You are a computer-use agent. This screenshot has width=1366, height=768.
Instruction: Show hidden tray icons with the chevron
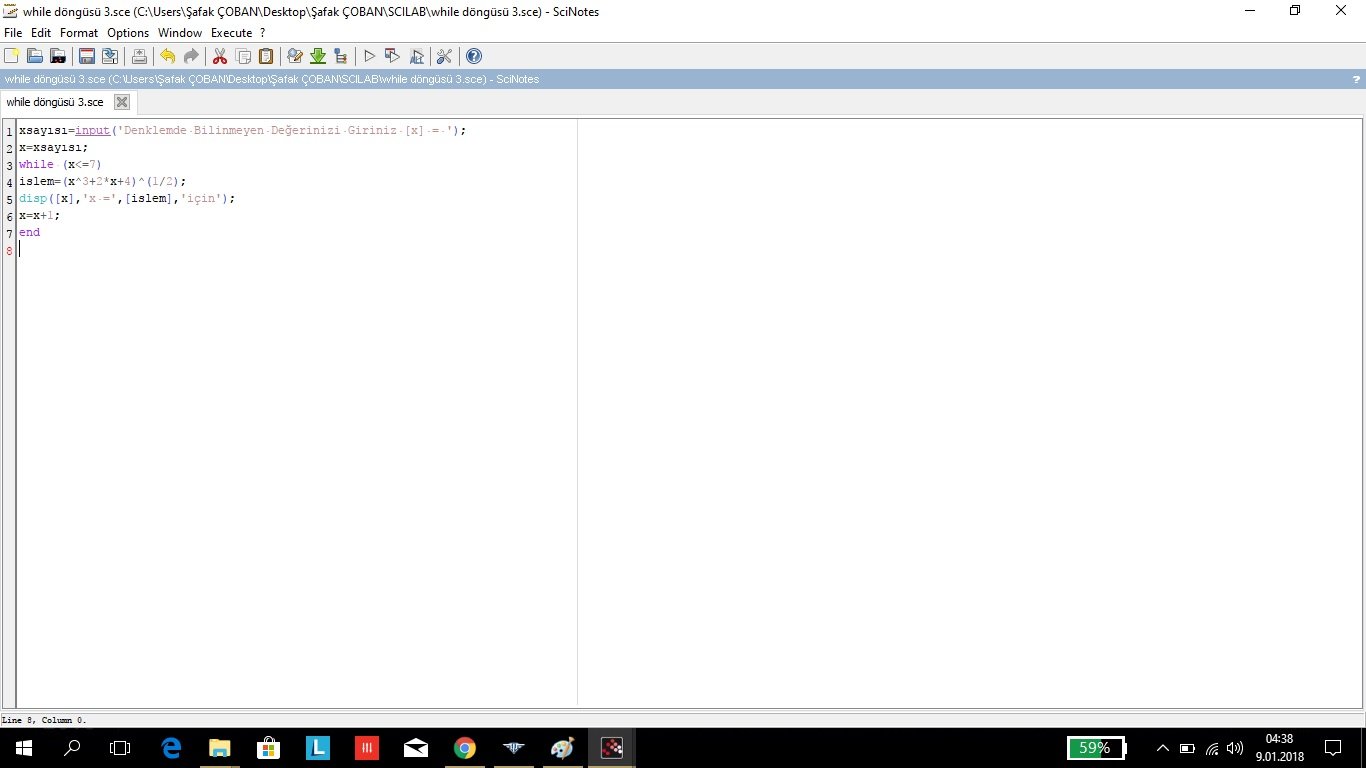[x=1163, y=748]
